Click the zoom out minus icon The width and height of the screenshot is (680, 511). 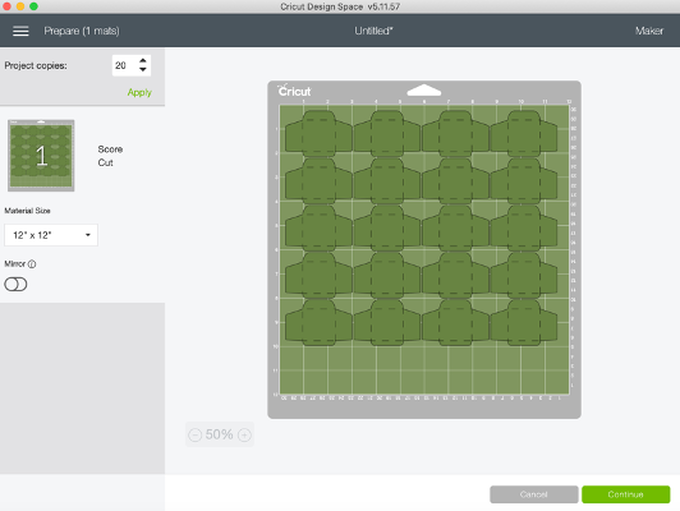tap(194, 435)
